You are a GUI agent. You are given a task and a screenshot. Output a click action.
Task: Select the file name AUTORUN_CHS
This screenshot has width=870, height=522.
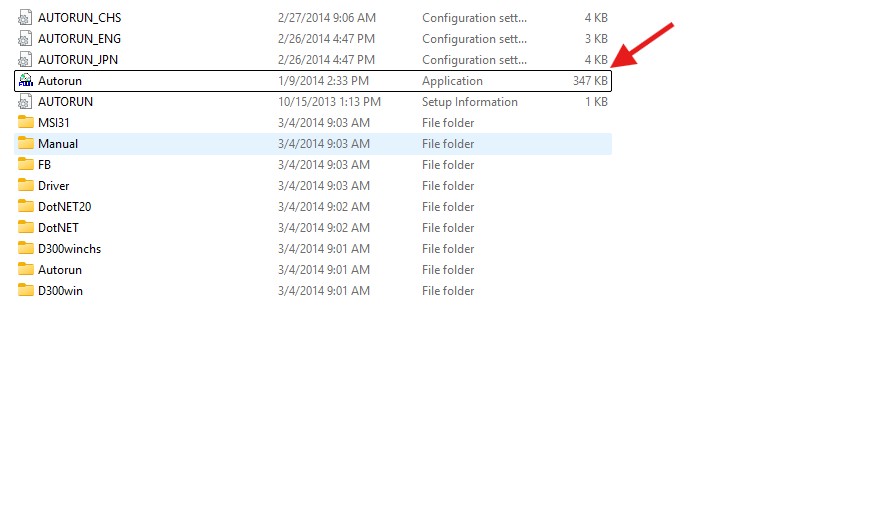tap(79, 18)
